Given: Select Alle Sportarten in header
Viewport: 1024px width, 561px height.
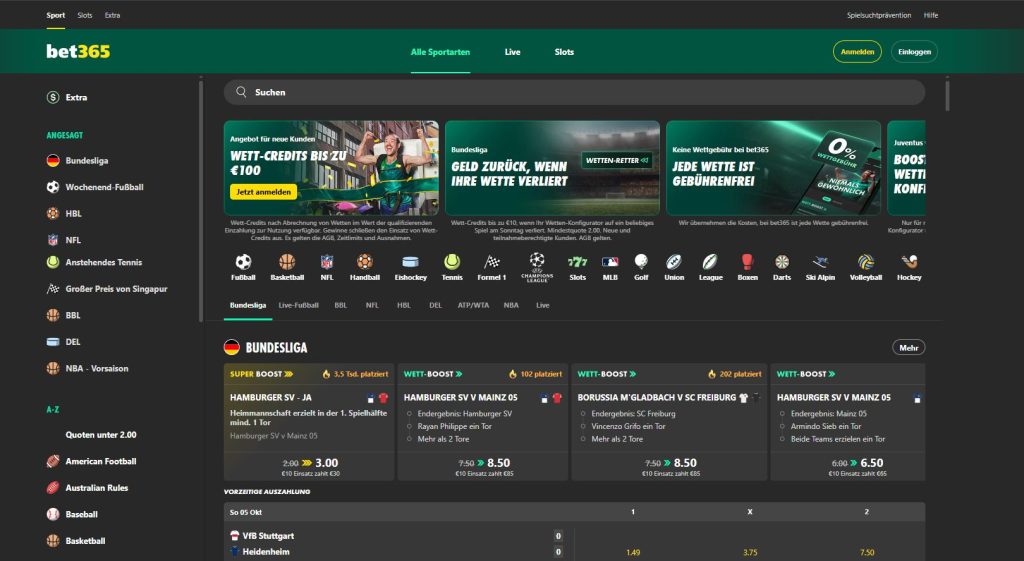Looking at the screenshot, I should [x=440, y=52].
